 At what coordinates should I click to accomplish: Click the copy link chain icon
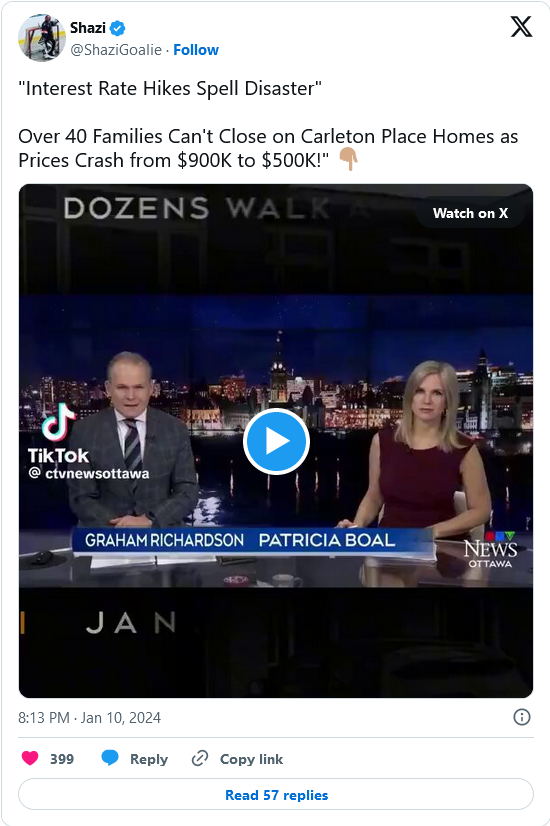click(200, 759)
